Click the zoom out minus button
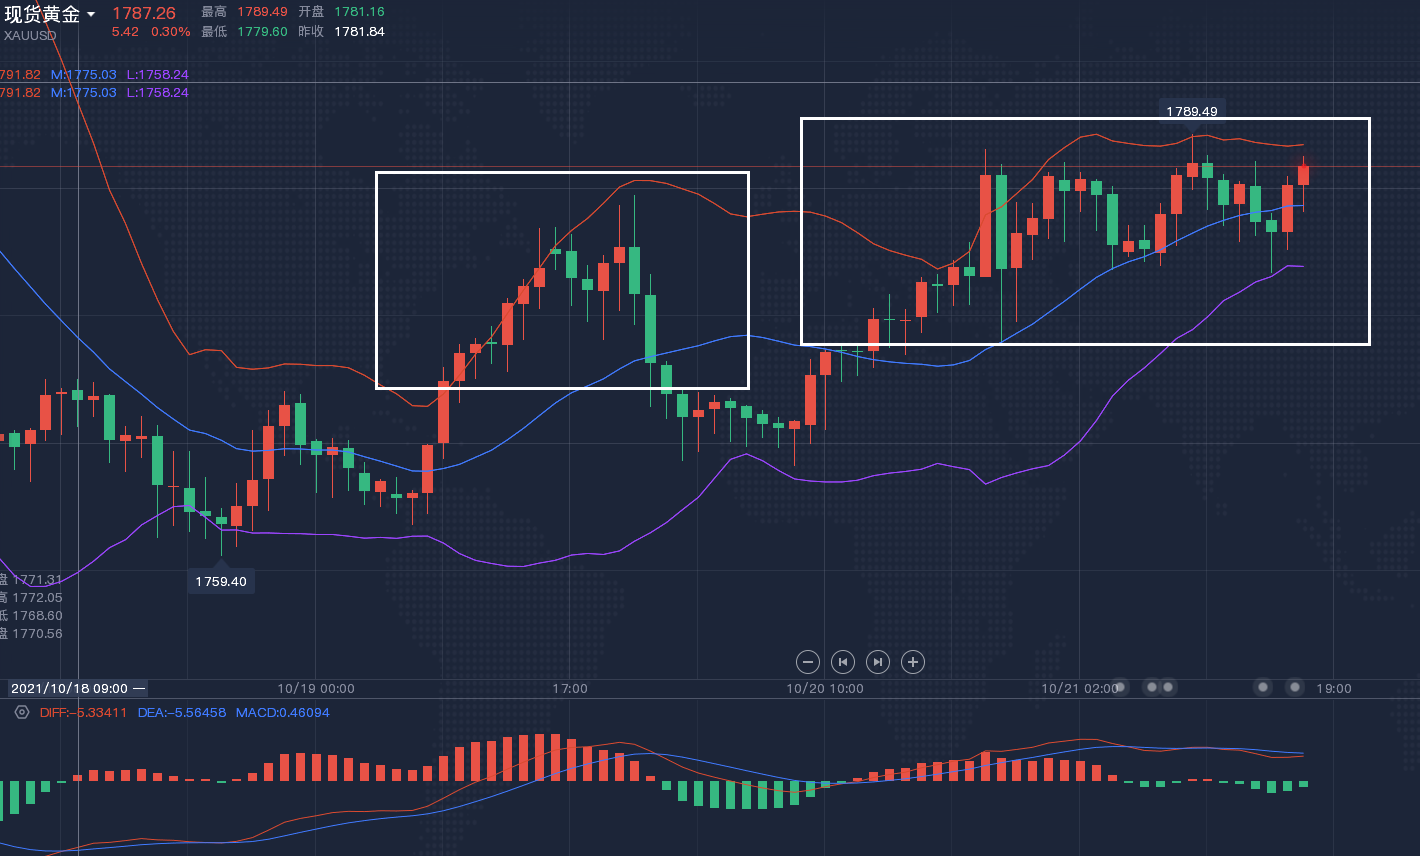This screenshot has height=856, width=1420. [808, 662]
